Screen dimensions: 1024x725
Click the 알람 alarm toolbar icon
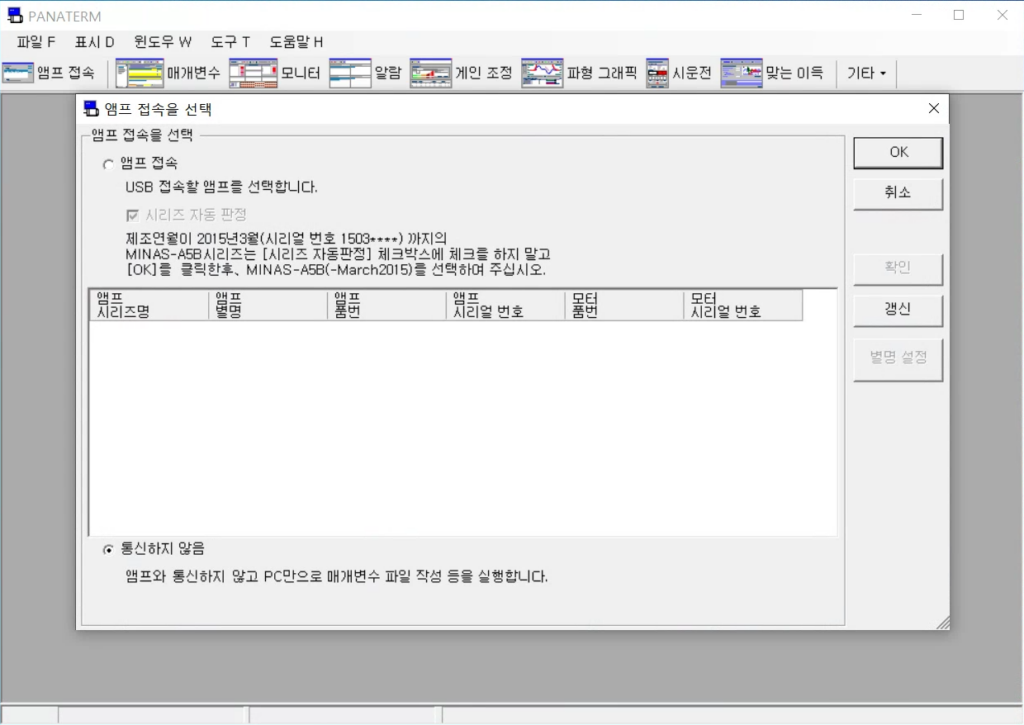(x=350, y=73)
